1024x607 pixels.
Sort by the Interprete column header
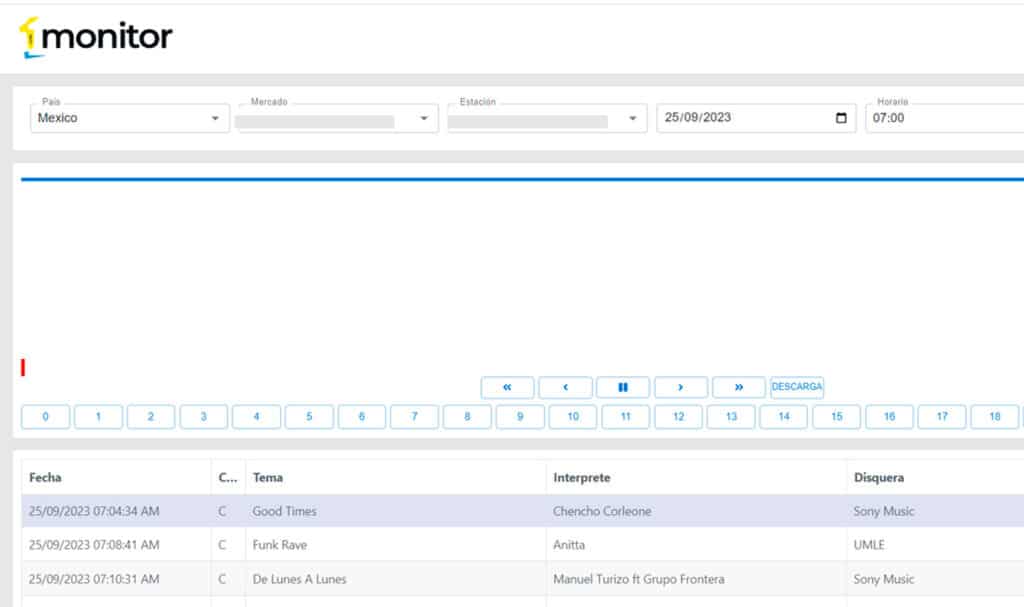pos(581,478)
